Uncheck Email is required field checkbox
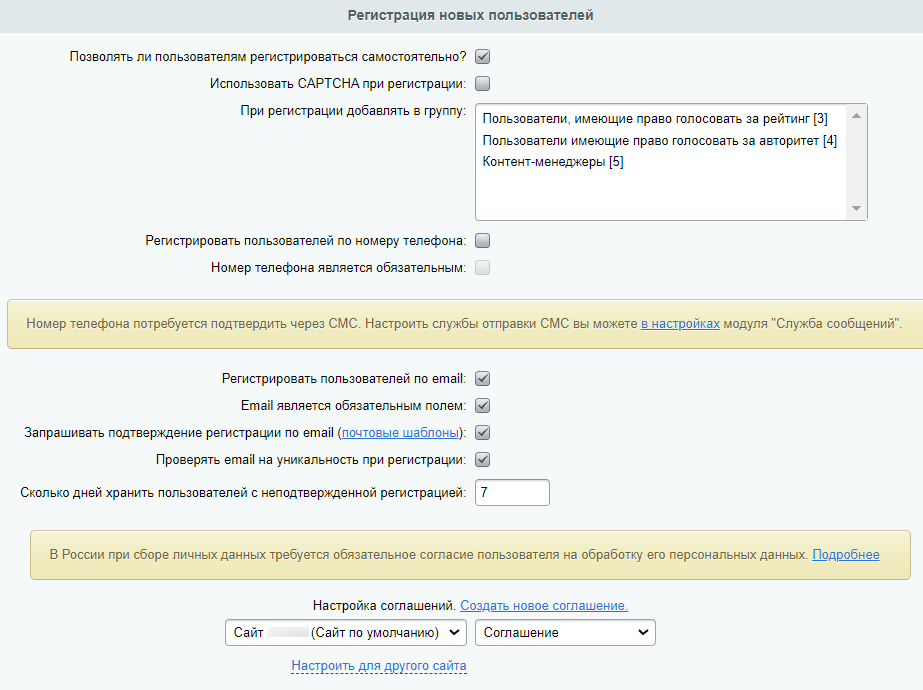 482,406
